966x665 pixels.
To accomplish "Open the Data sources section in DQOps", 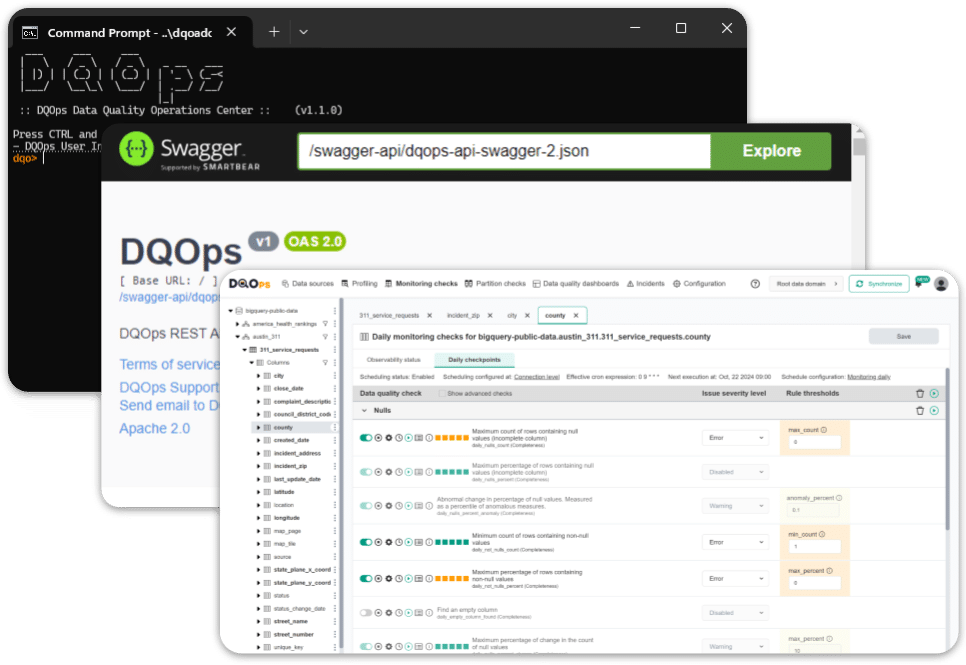I will pos(307,284).
